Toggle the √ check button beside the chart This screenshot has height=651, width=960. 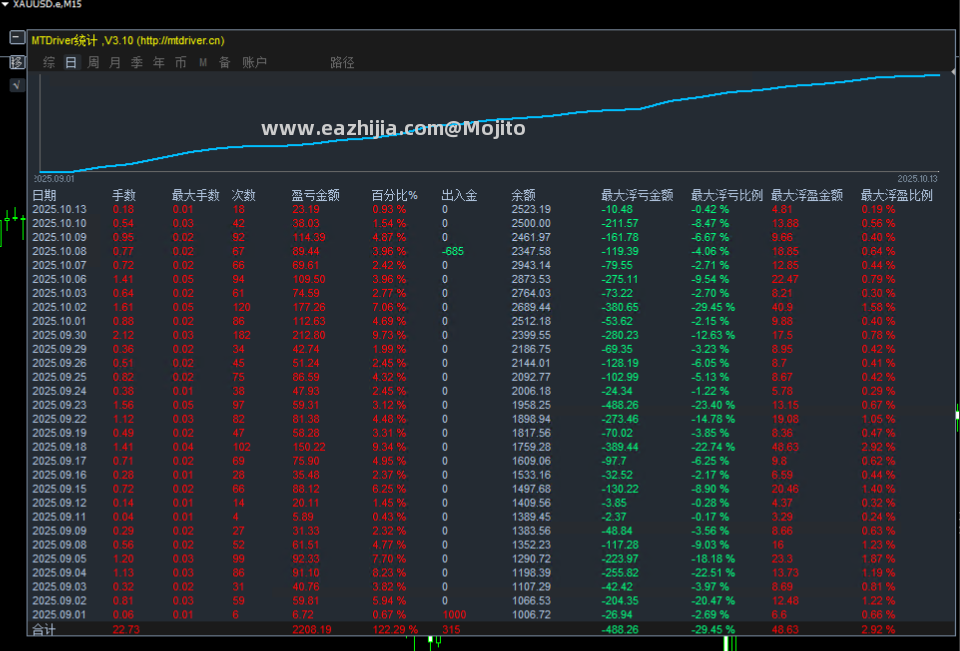[17, 85]
